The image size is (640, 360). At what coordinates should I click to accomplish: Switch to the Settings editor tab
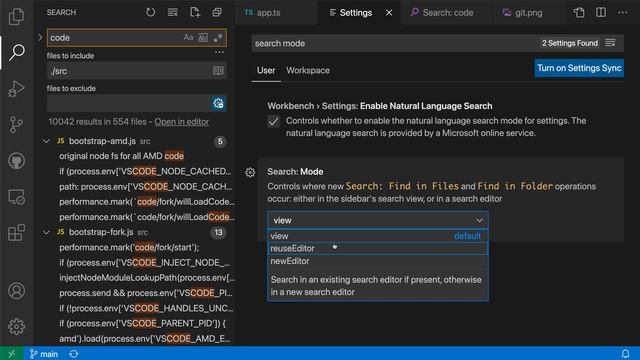pyautogui.click(x=356, y=13)
